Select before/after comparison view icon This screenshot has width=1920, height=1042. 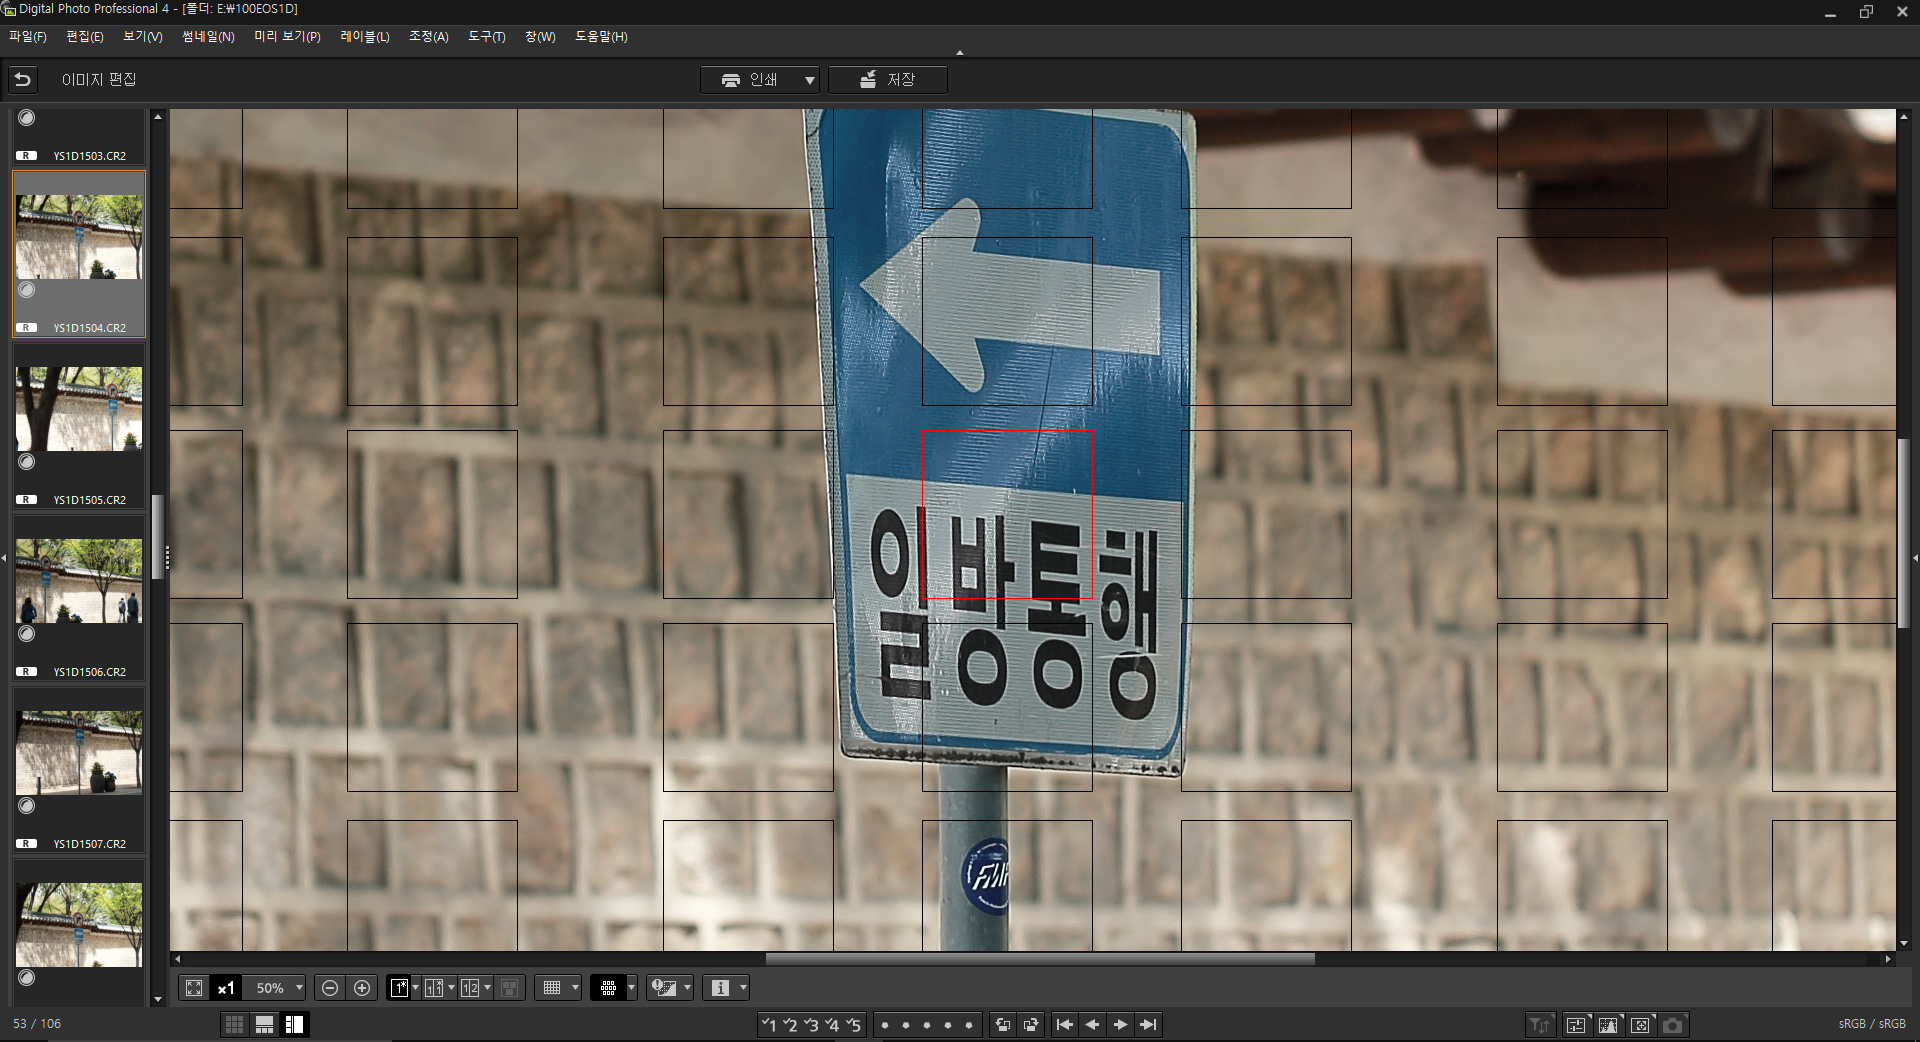434,988
